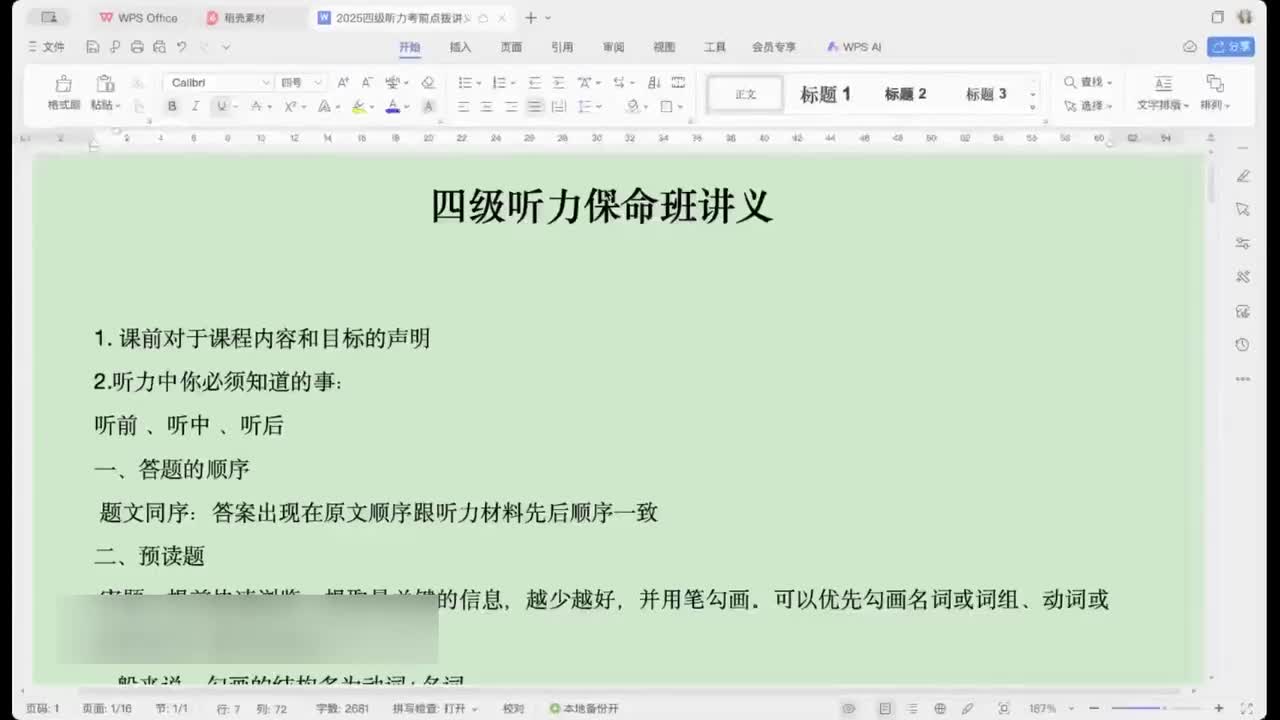Apply the blue font color A swatch
Viewport: 1280px width, 720px height.
393,106
